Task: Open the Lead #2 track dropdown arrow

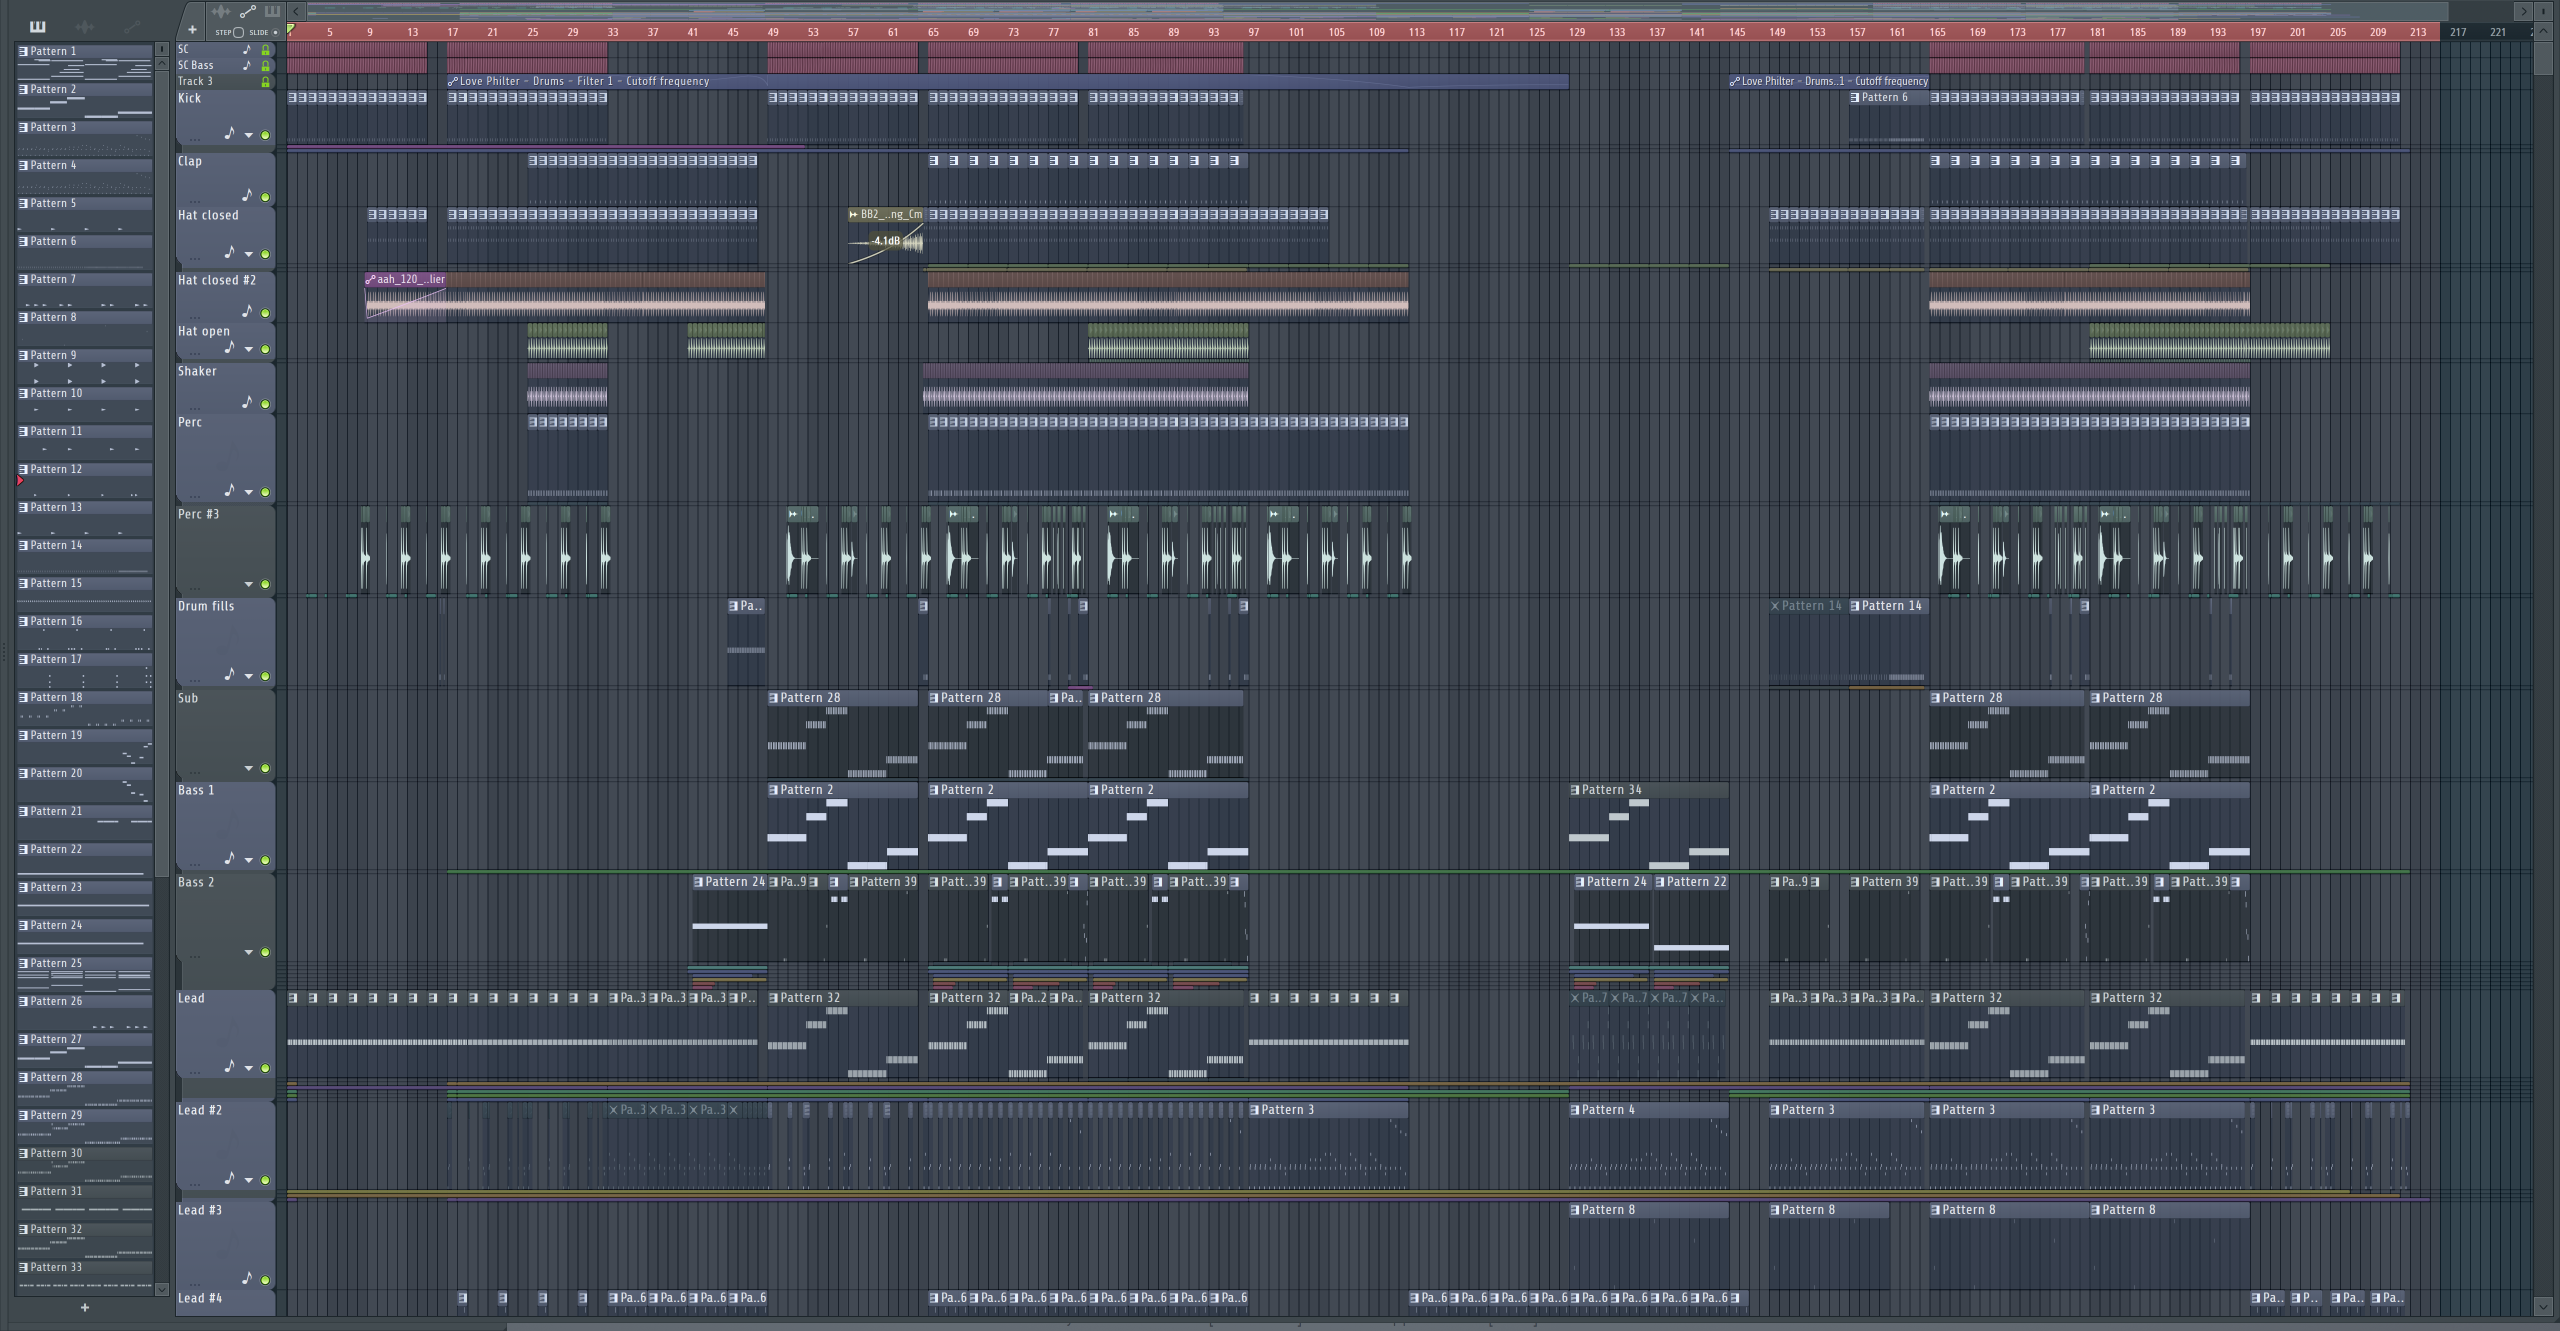Action: tap(248, 1180)
